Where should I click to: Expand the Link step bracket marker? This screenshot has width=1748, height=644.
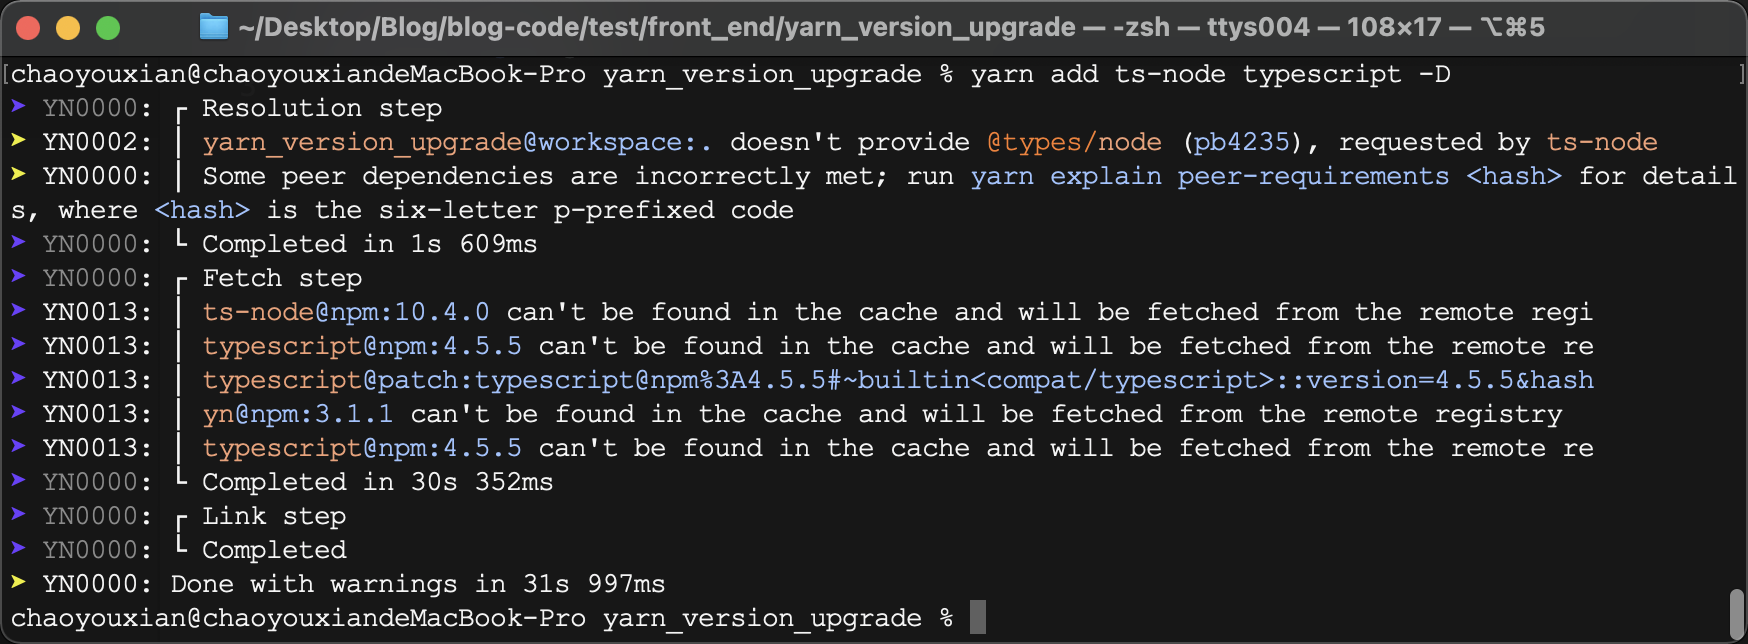(180, 515)
